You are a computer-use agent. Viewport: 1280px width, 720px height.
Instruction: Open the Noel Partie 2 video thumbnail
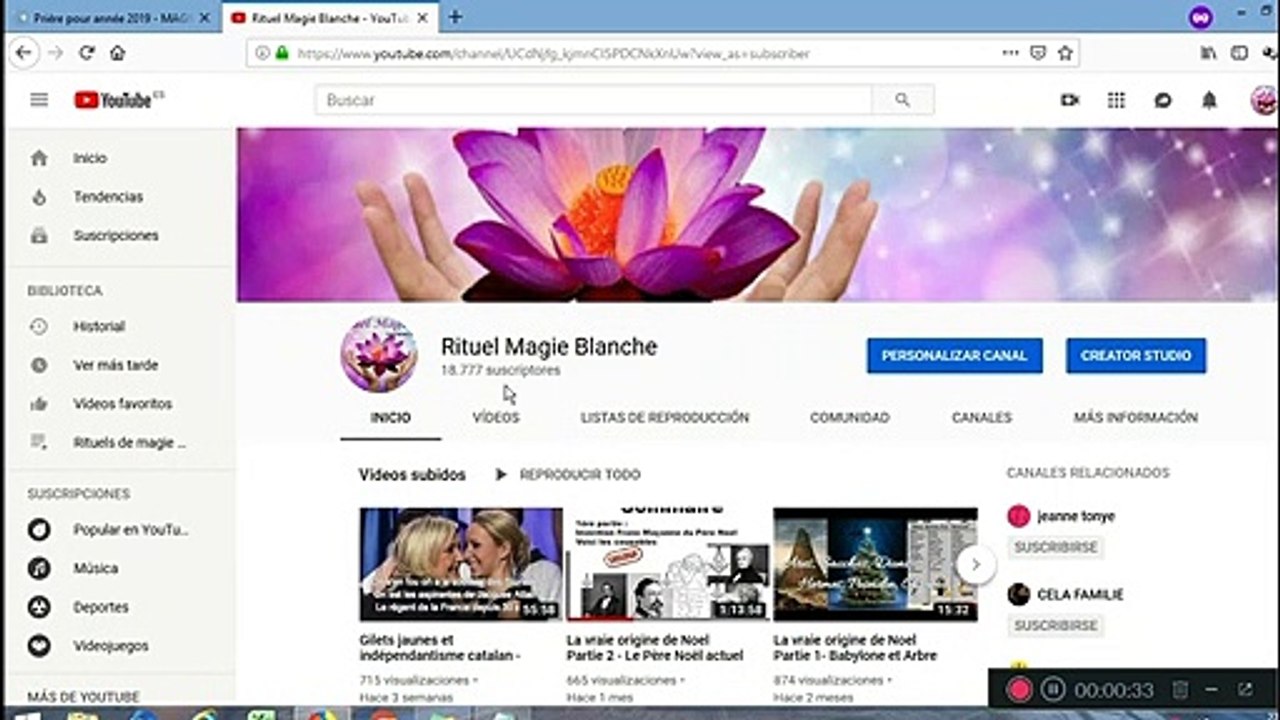click(x=668, y=565)
